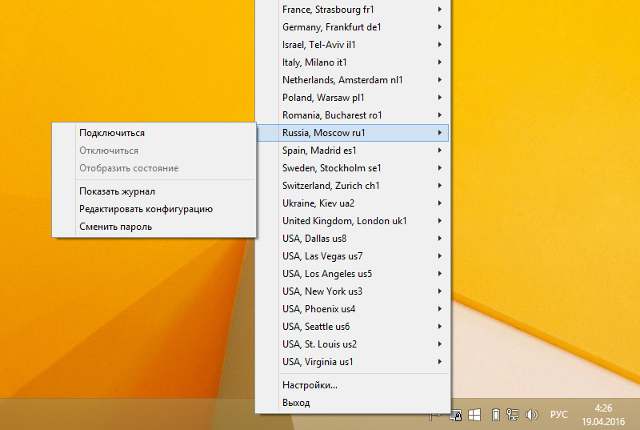Select the Ukraine, Kiev ua2 server

pyautogui.click(x=353, y=203)
